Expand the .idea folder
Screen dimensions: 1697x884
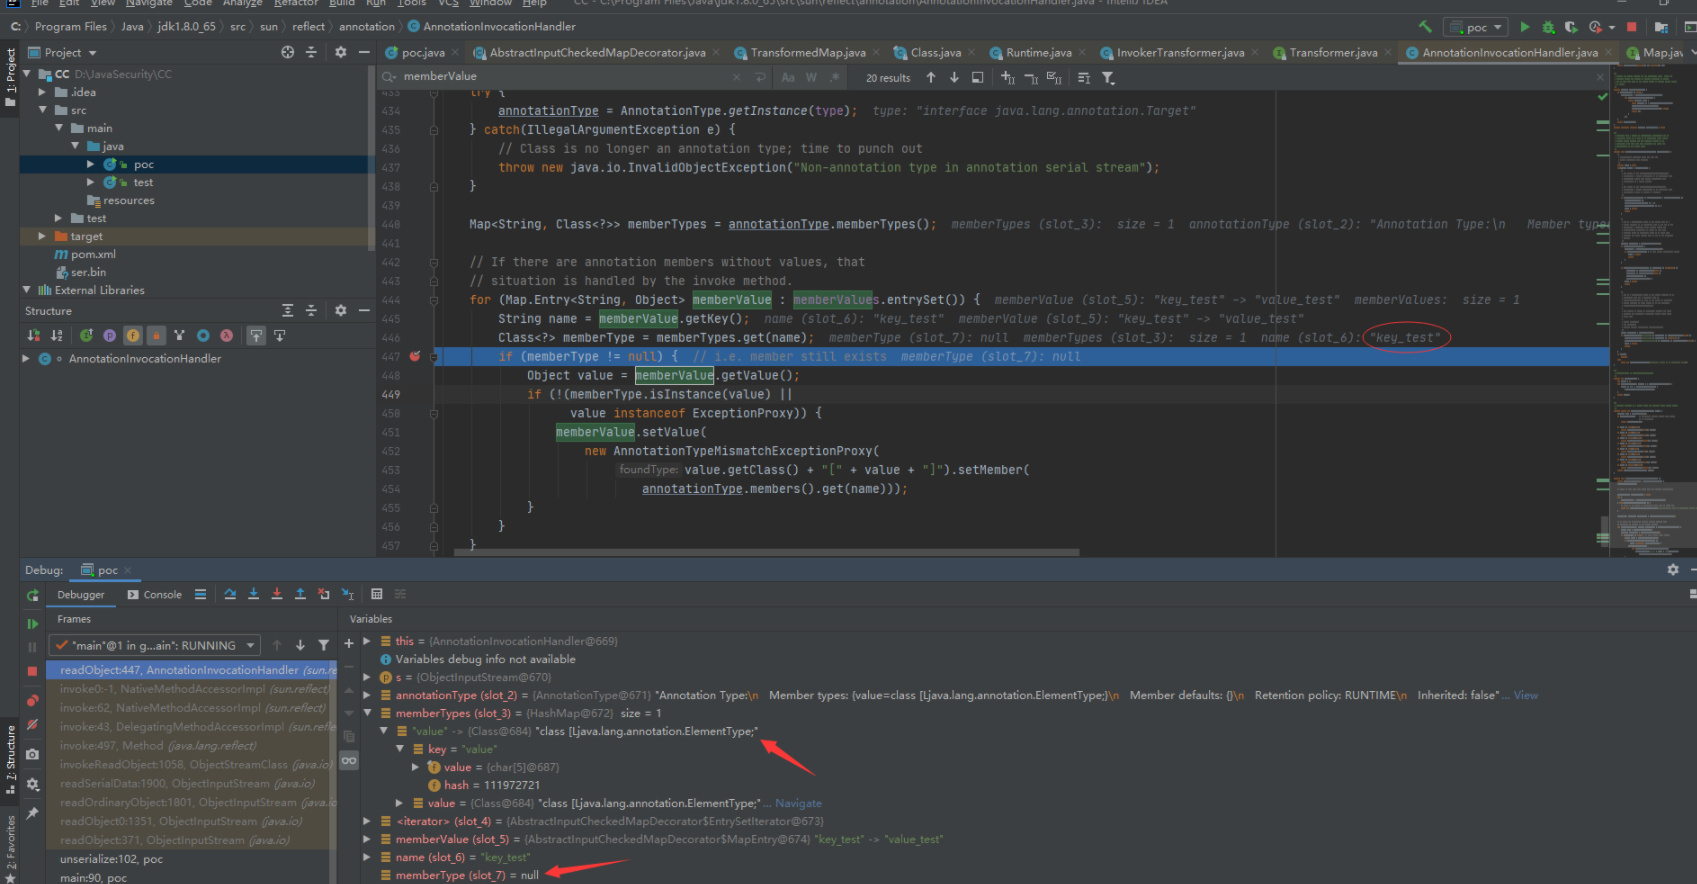coord(42,92)
